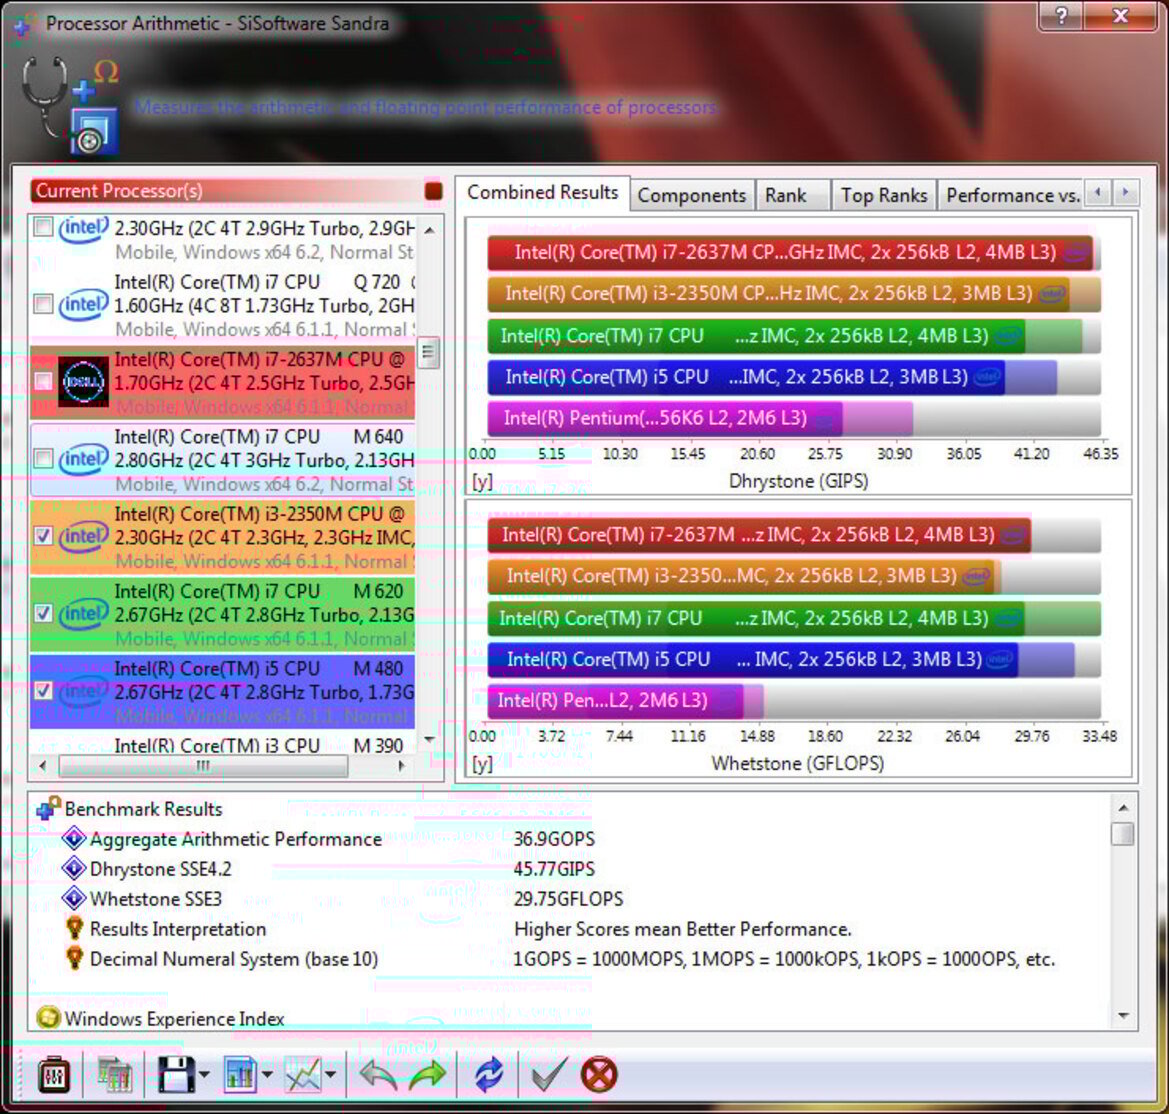Screen dimensions: 1169x1114
Task: Open the benchmark options sliders icon
Action: click(54, 1074)
